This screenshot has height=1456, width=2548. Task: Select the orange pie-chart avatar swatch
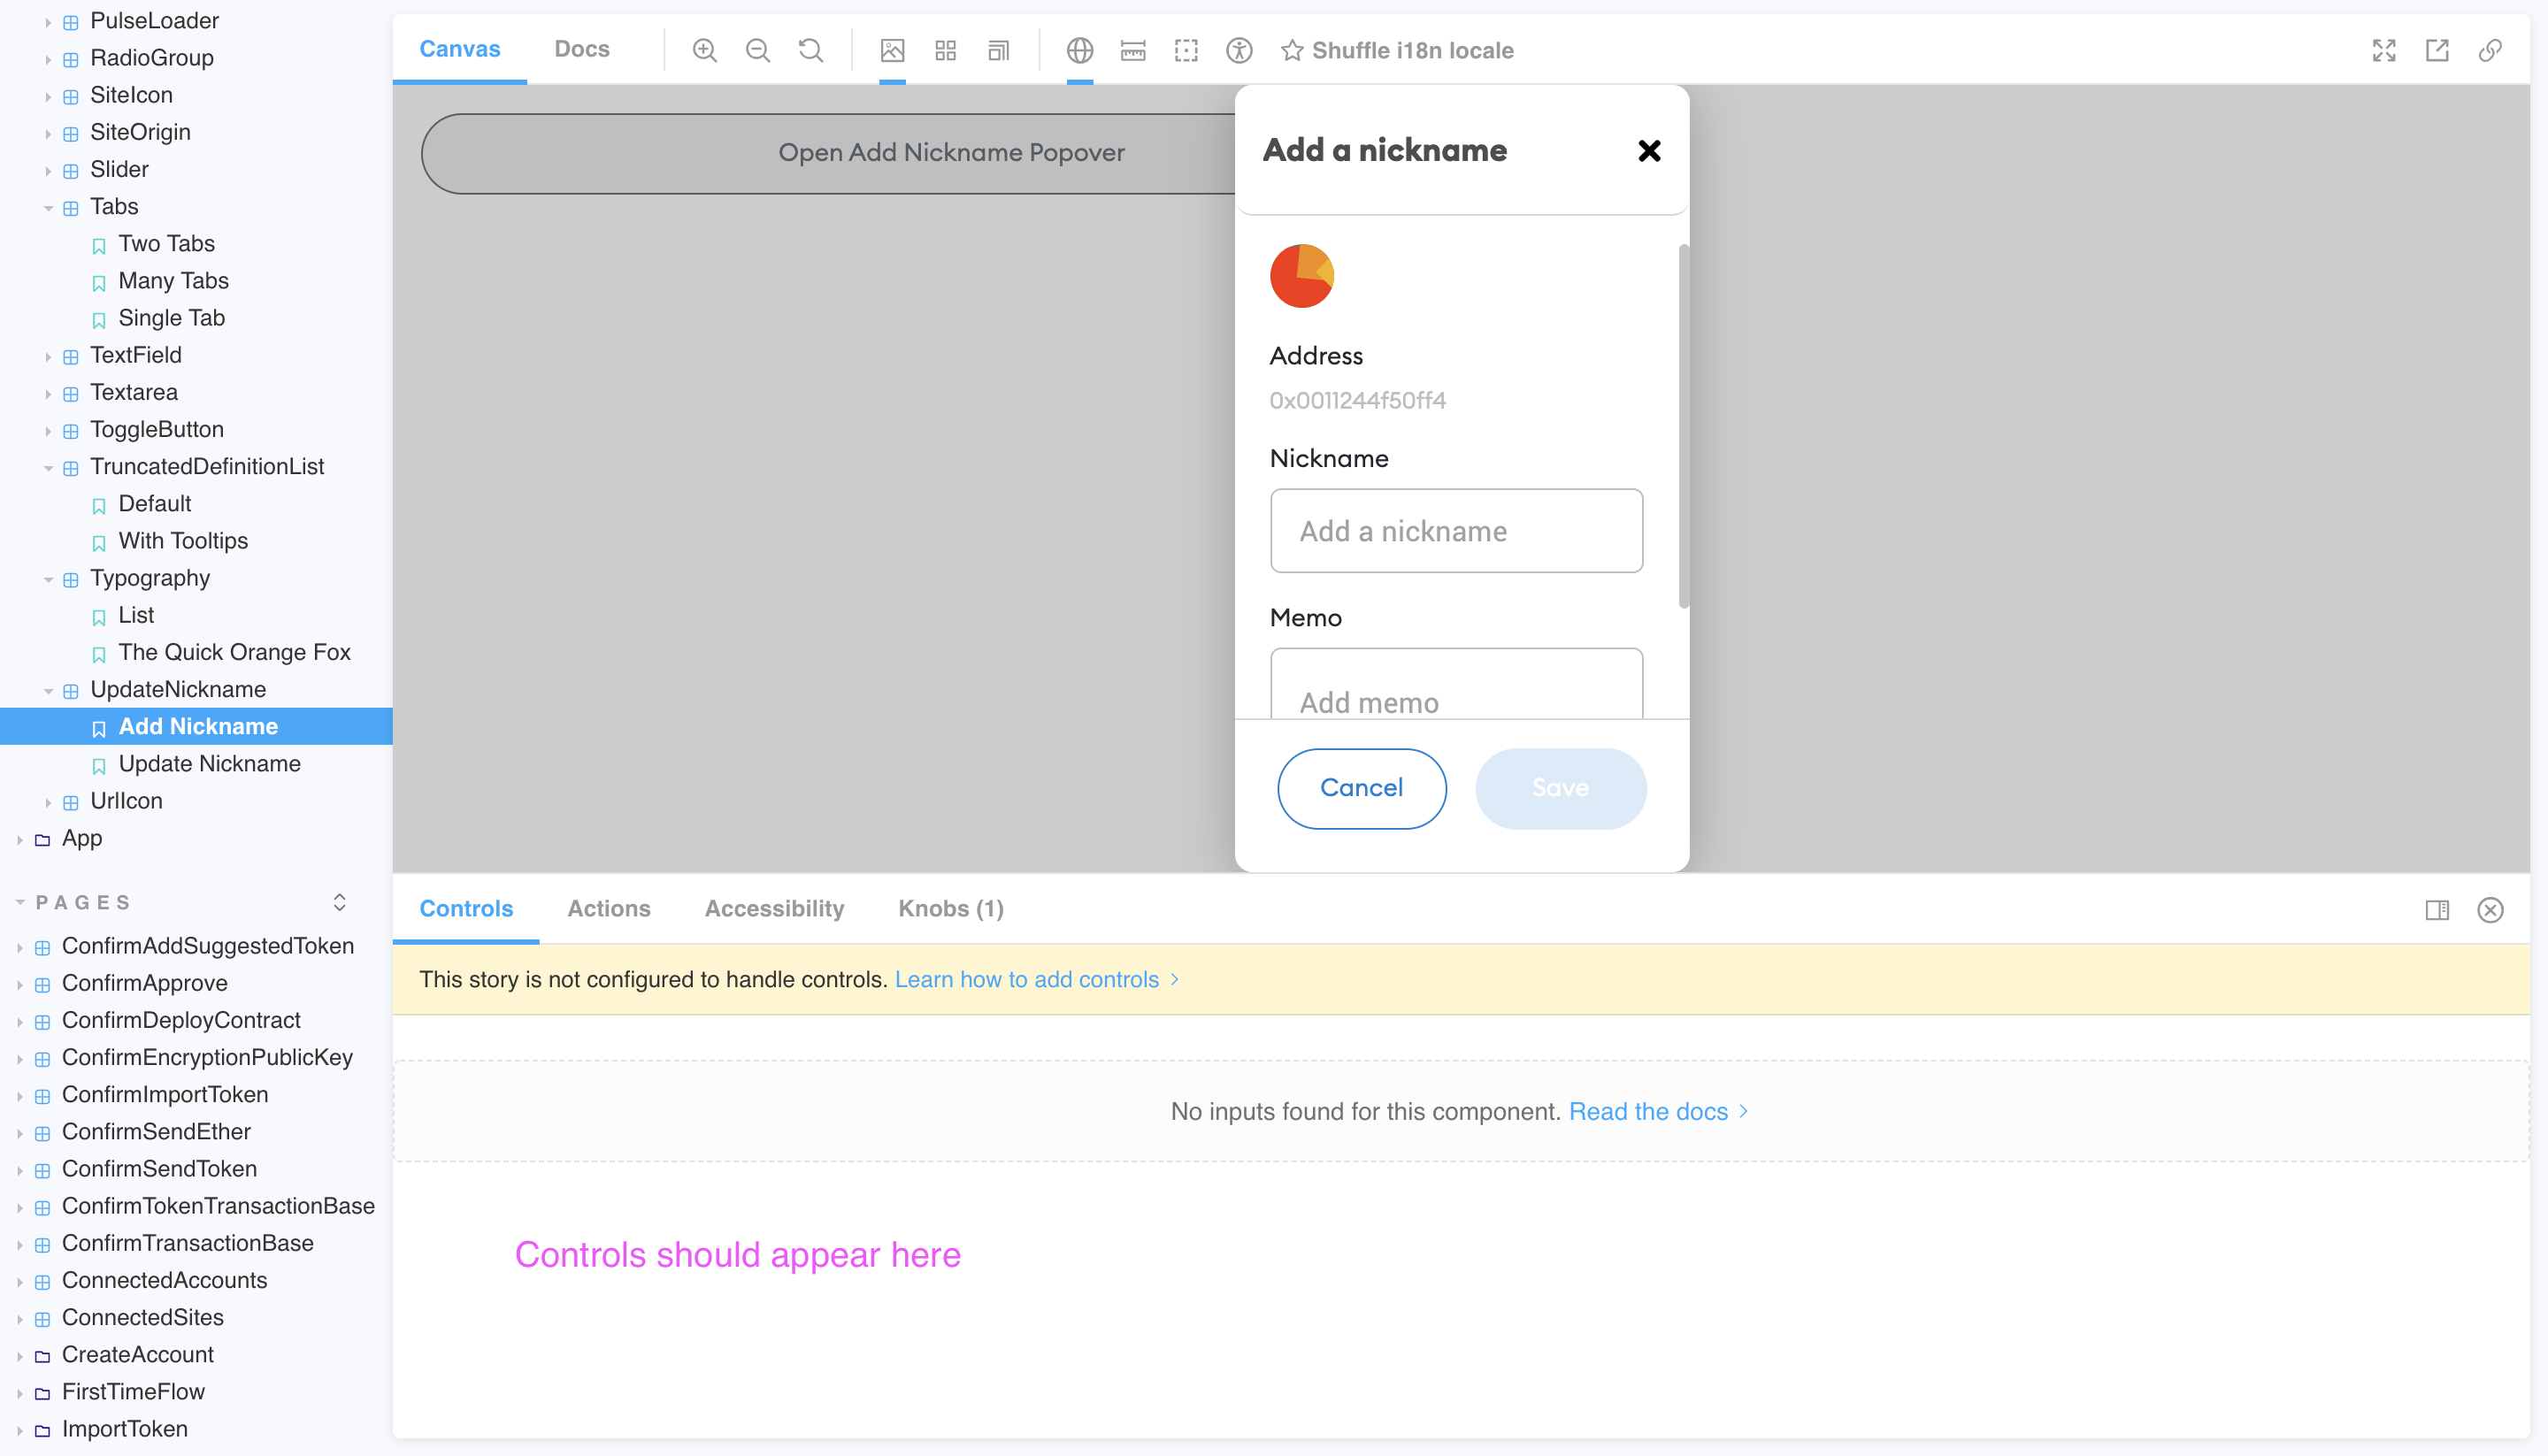(1301, 275)
